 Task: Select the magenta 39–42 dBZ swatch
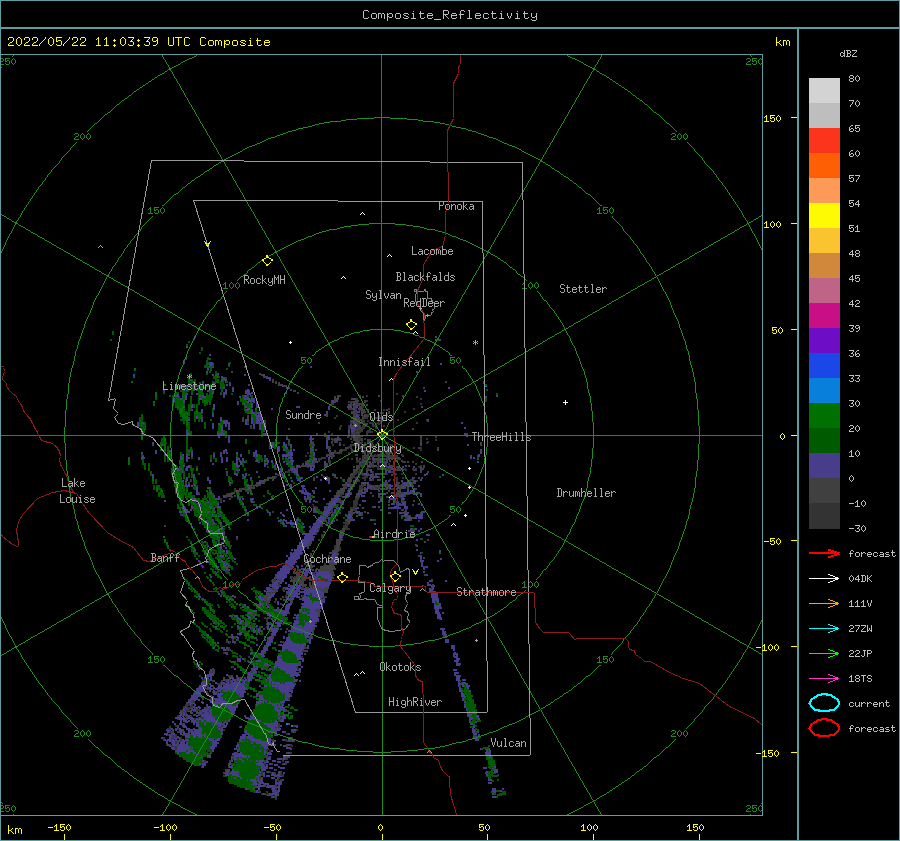[824, 316]
